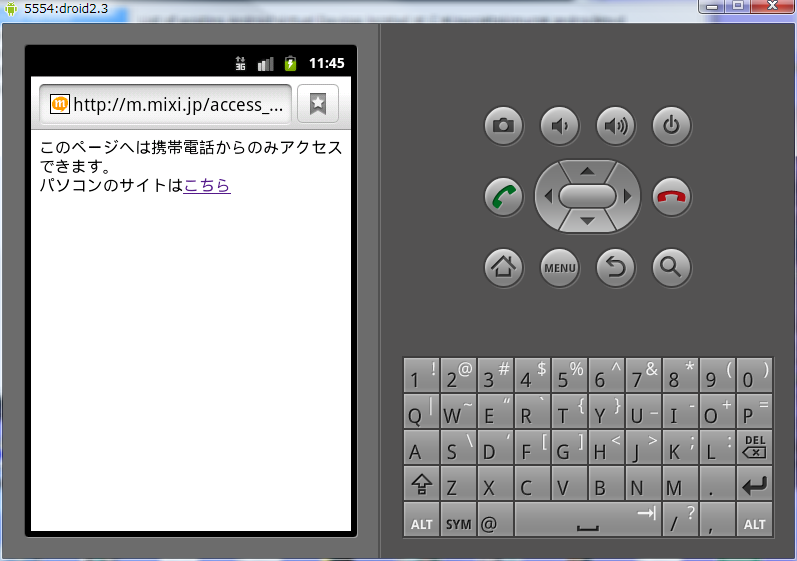Click the D-pad left arrow
This screenshot has height=561, width=797.
[548, 196]
